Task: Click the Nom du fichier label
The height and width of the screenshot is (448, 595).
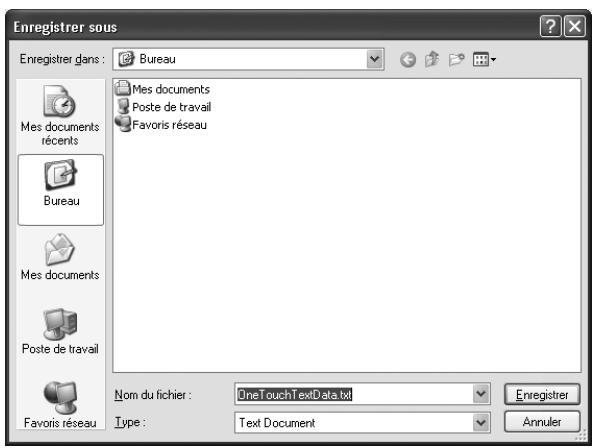Action: tap(153, 395)
